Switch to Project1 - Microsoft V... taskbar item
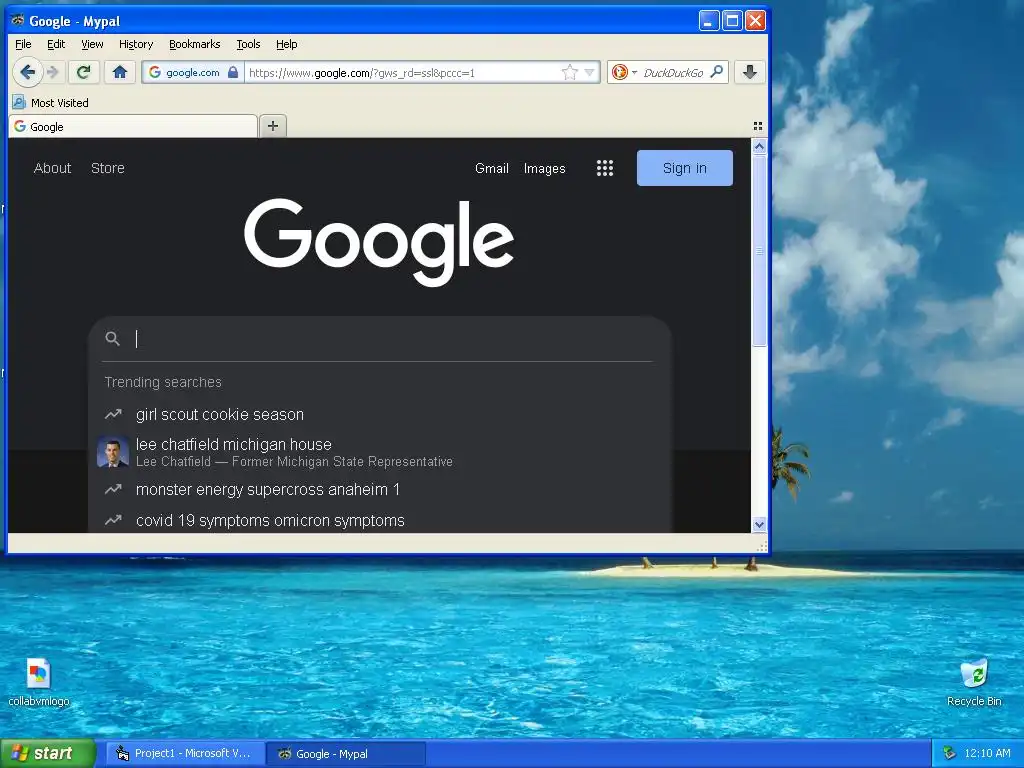 (185, 754)
